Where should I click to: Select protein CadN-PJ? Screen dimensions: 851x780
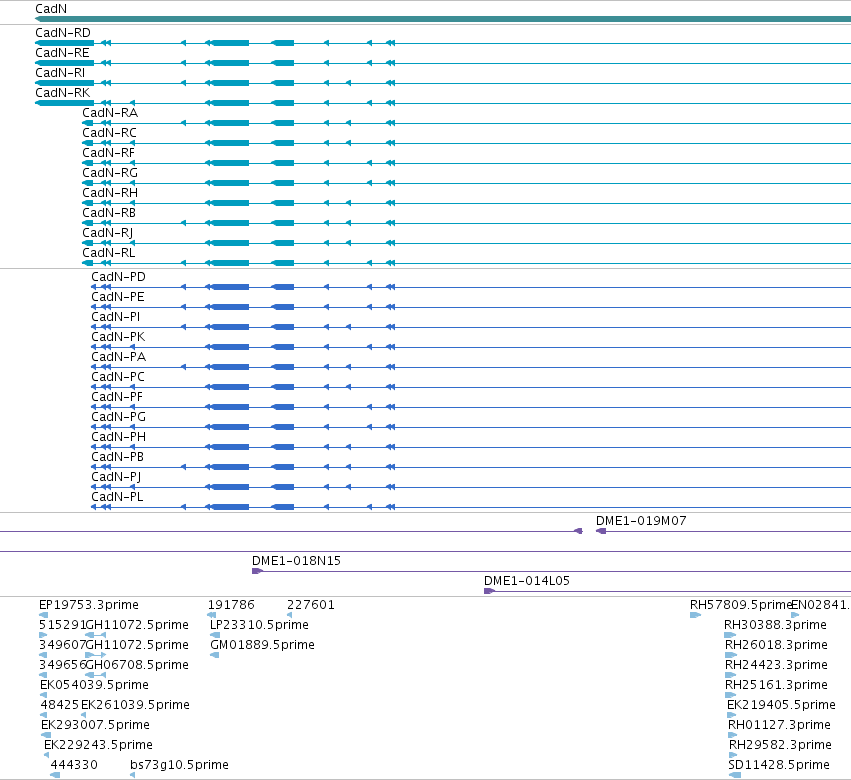coord(116,478)
